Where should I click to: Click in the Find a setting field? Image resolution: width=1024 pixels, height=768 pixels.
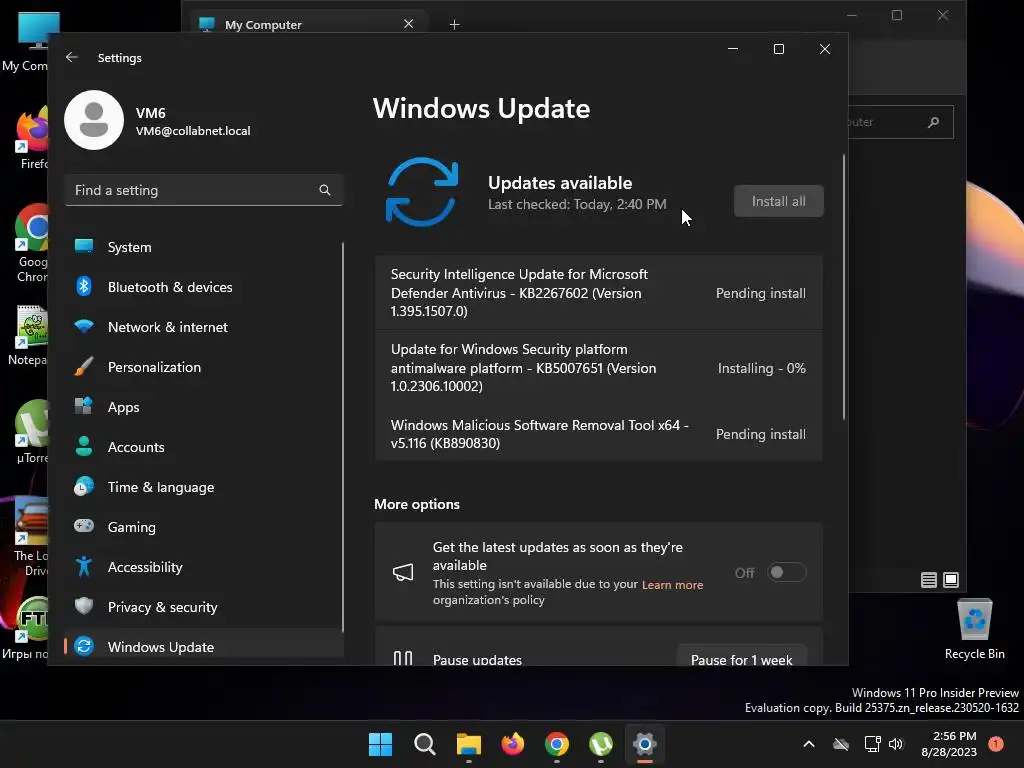[204, 190]
